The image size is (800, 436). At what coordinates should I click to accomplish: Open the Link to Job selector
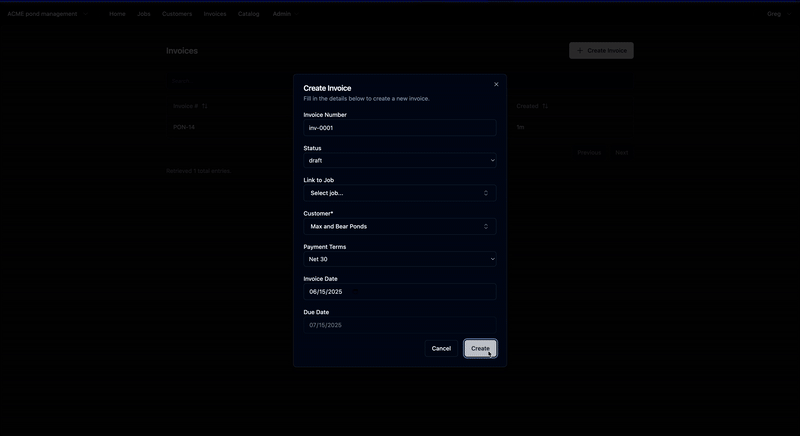(399, 193)
